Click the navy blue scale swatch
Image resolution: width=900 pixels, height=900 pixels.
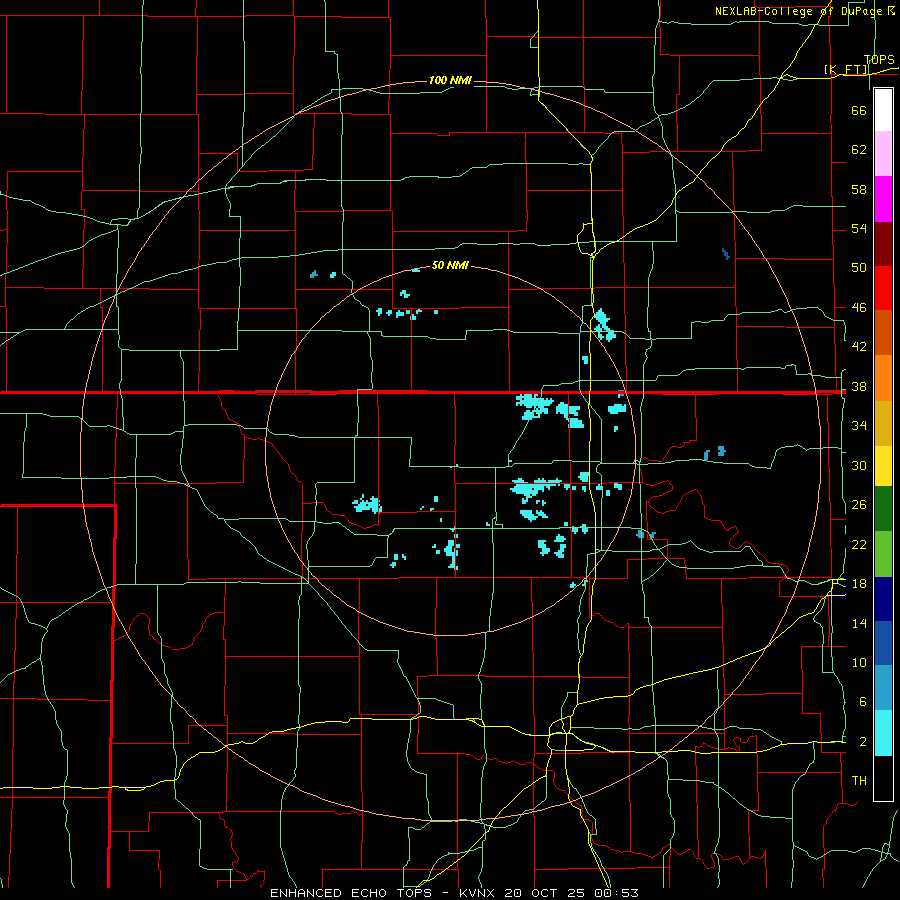[883, 599]
